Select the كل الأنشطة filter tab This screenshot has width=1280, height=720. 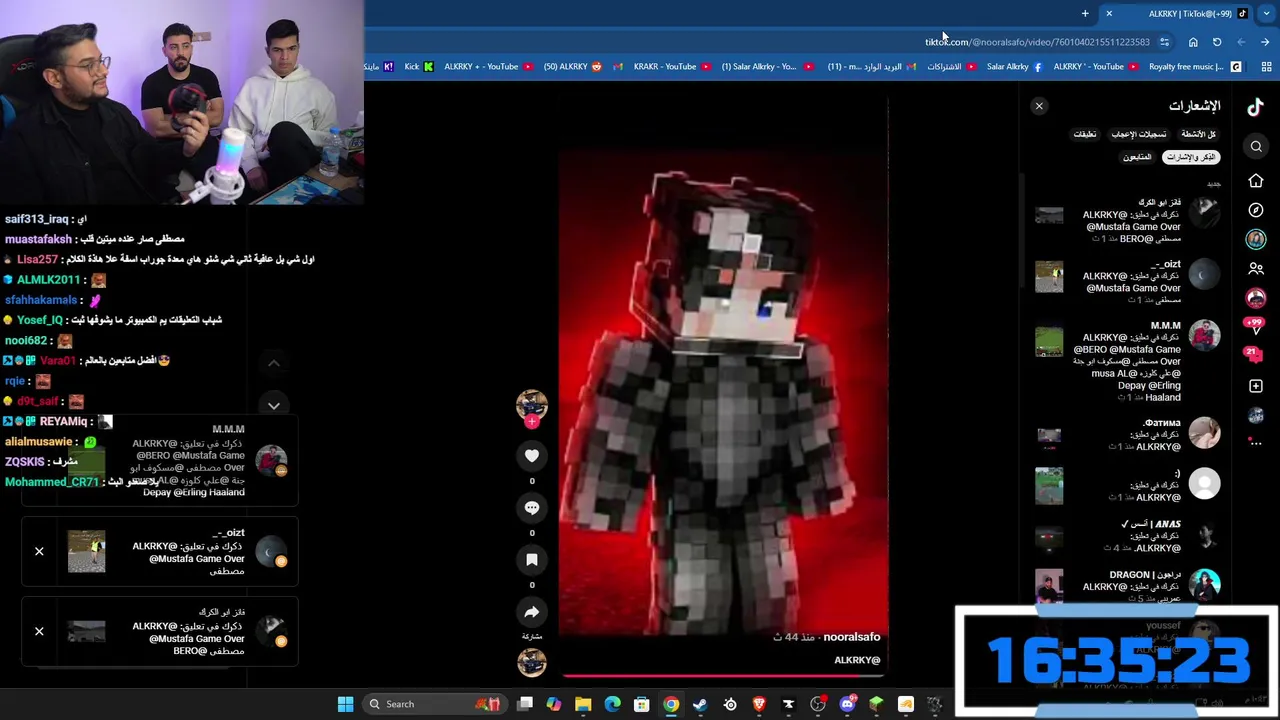coord(1197,134)
